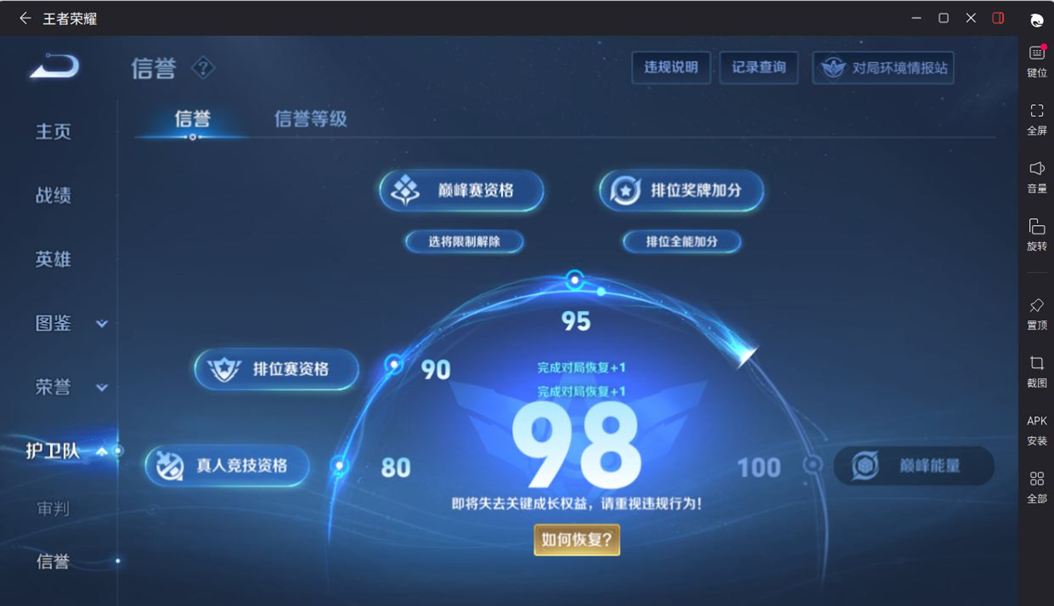The width and height of the screenshot is (1054, 606).
Task: Enable the 置顶 pin-on-top icon
Action: (x=1036, y=313)
